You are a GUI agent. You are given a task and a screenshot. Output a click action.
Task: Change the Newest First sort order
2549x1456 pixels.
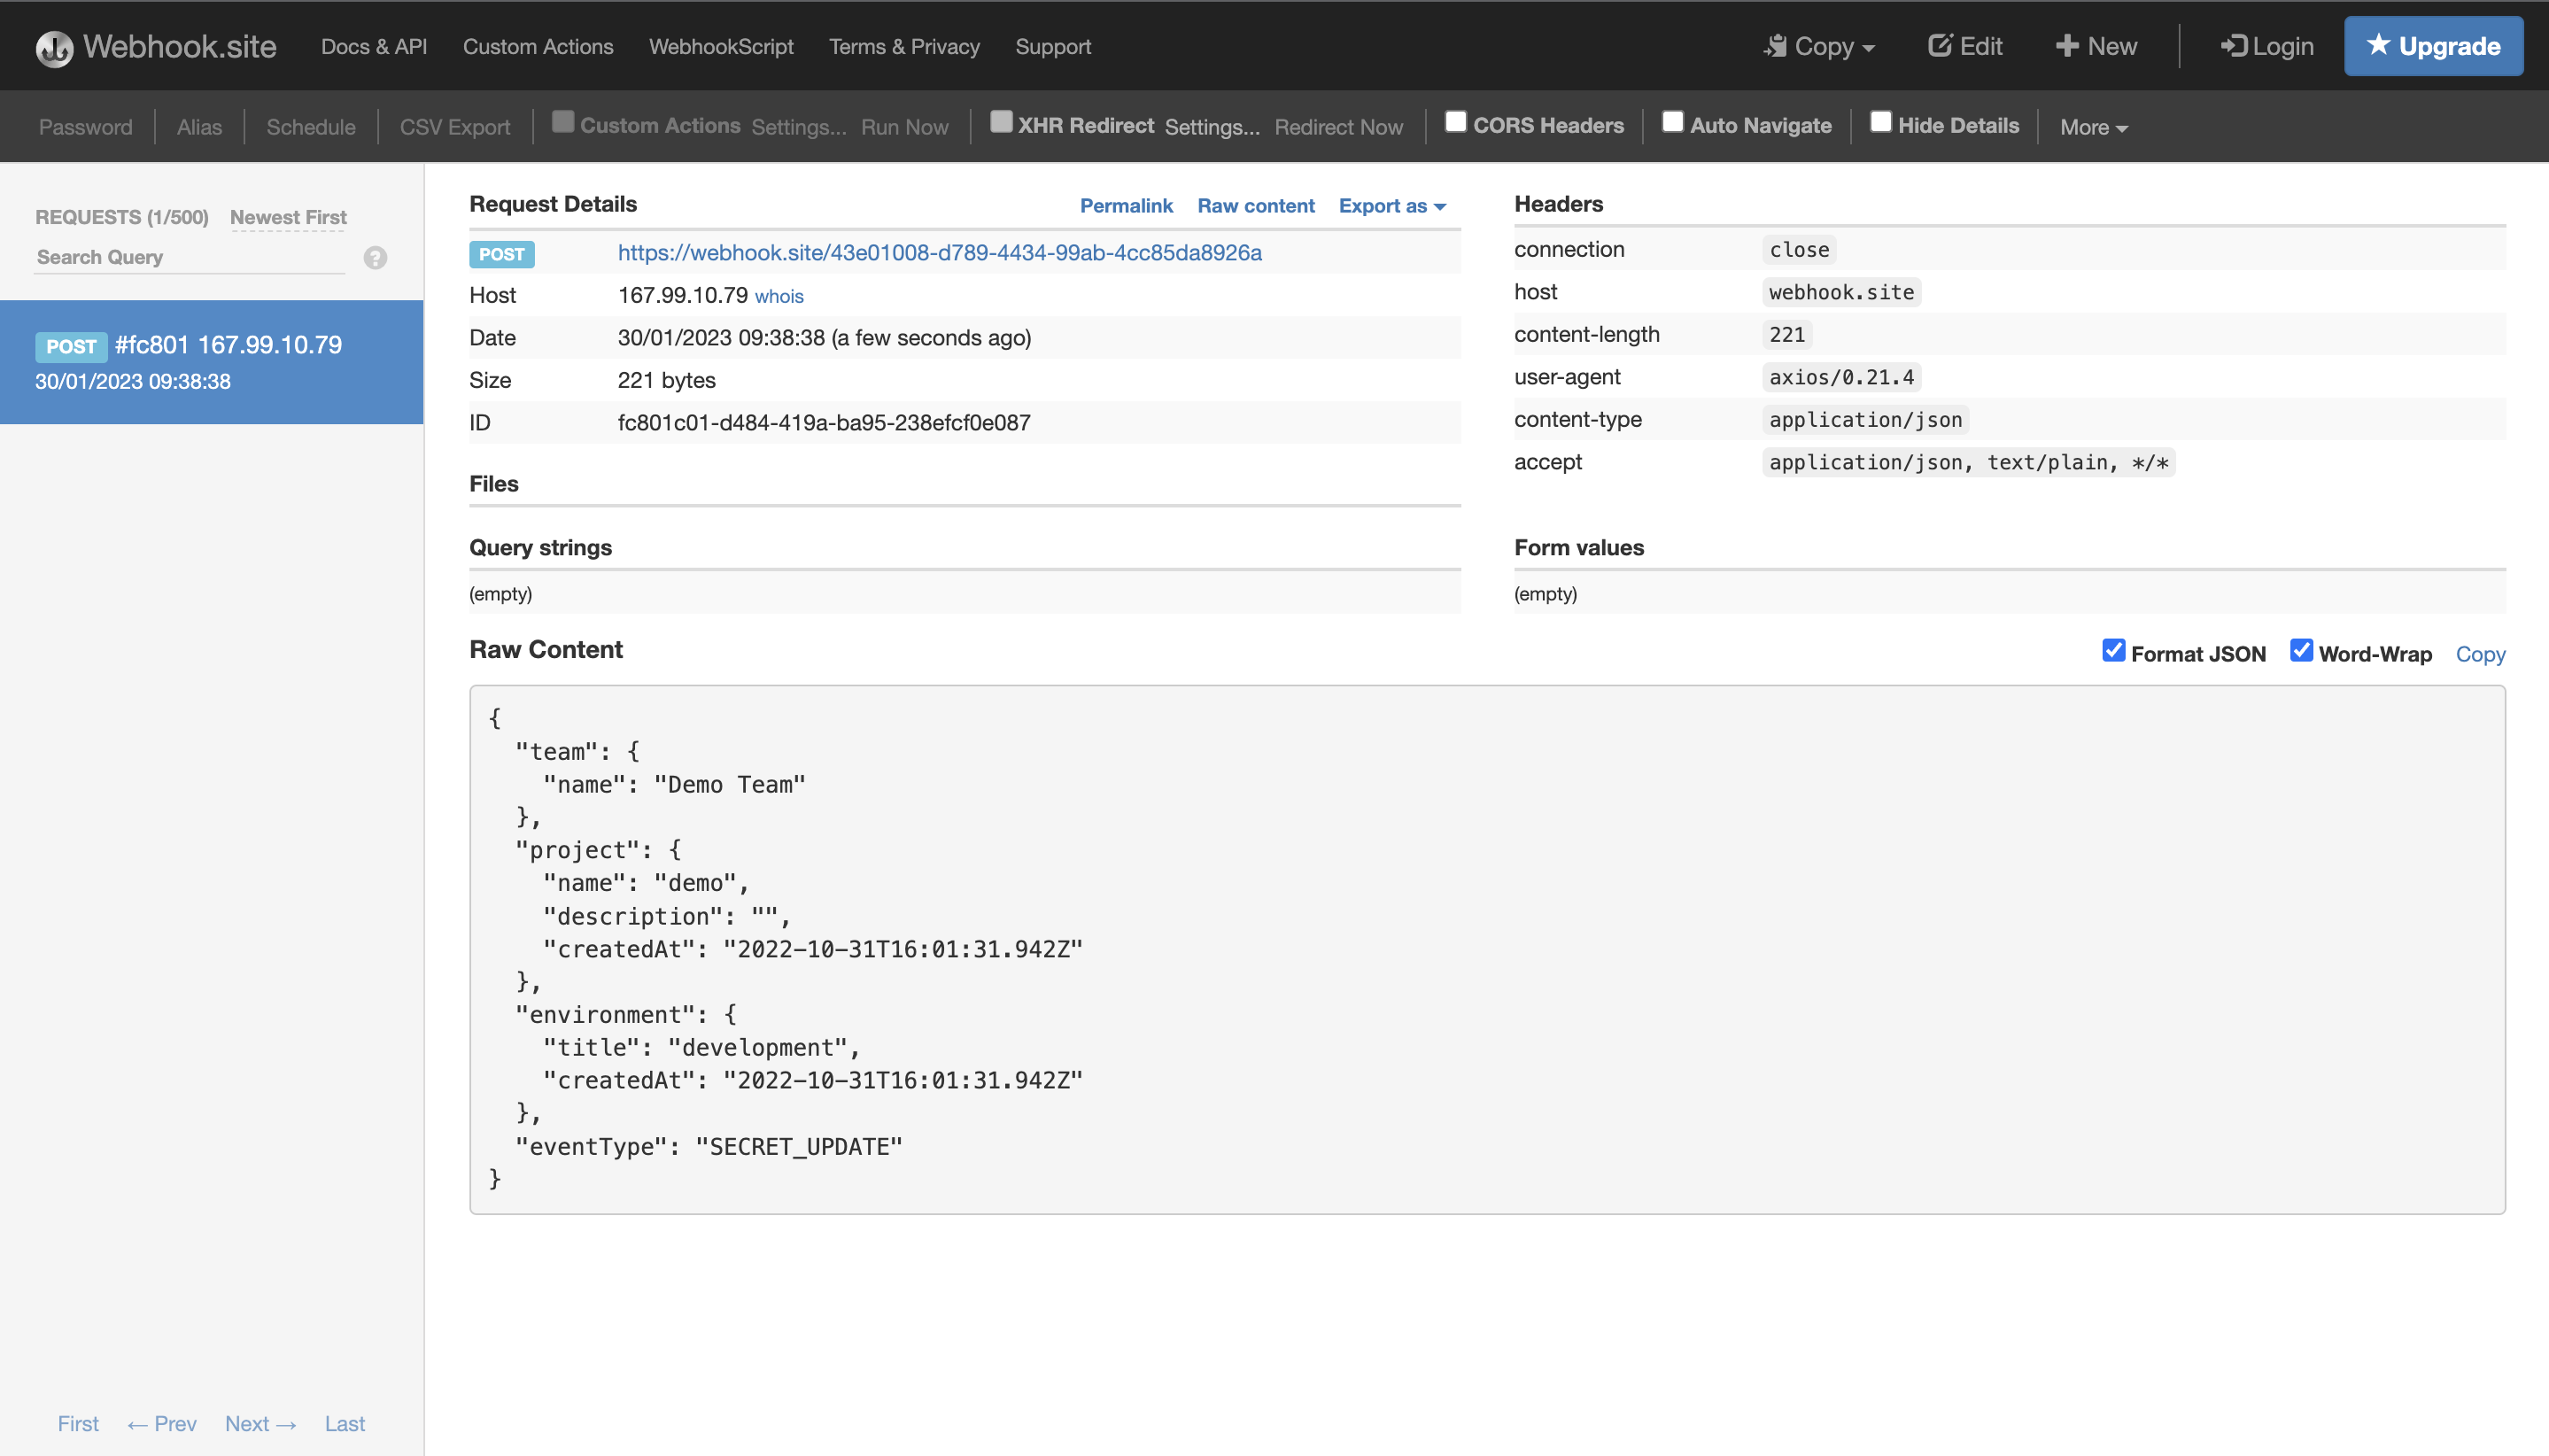pos(288,217)
